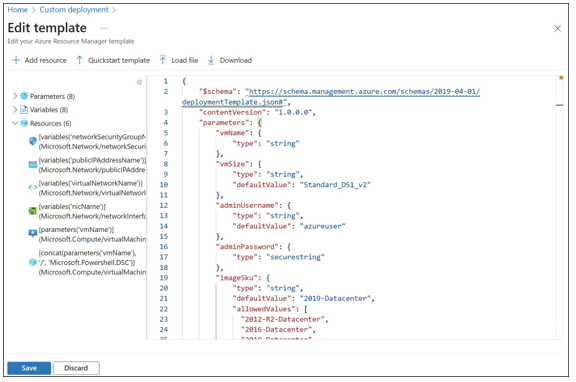Click the Powershell.DSC extension cube icon

pos(33,262)
